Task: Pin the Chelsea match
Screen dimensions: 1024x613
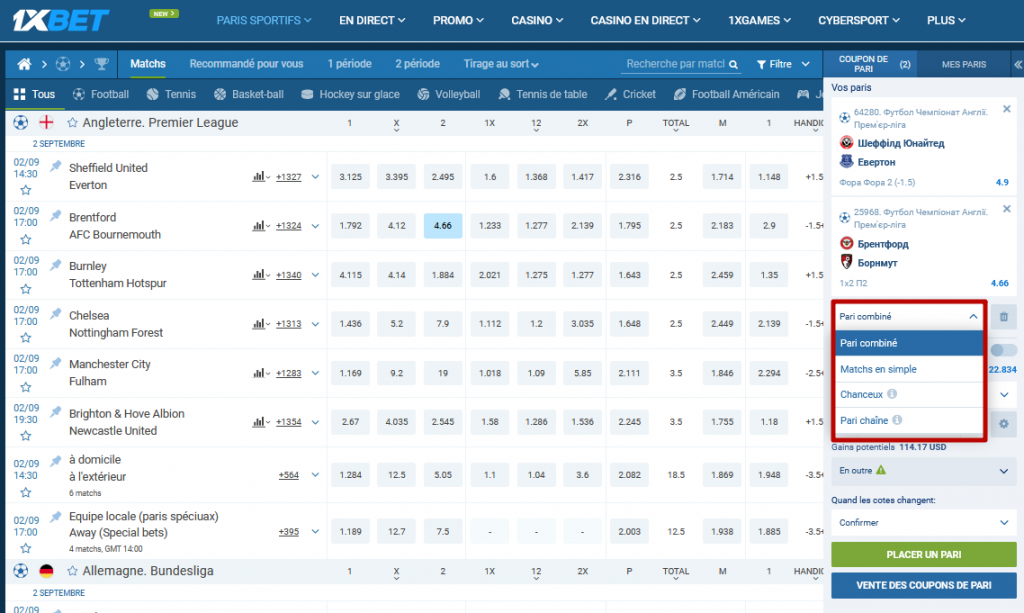Action: [56, 313]
